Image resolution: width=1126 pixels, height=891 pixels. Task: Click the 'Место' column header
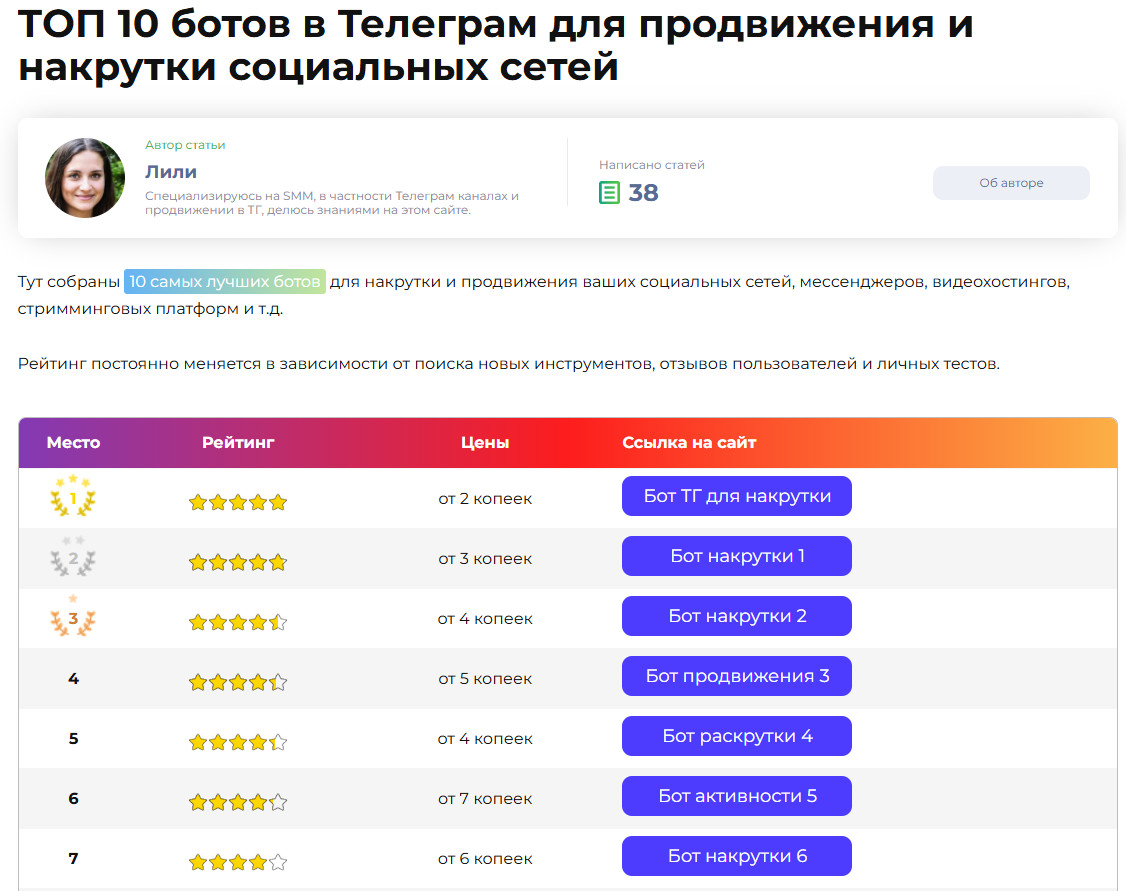73,442
